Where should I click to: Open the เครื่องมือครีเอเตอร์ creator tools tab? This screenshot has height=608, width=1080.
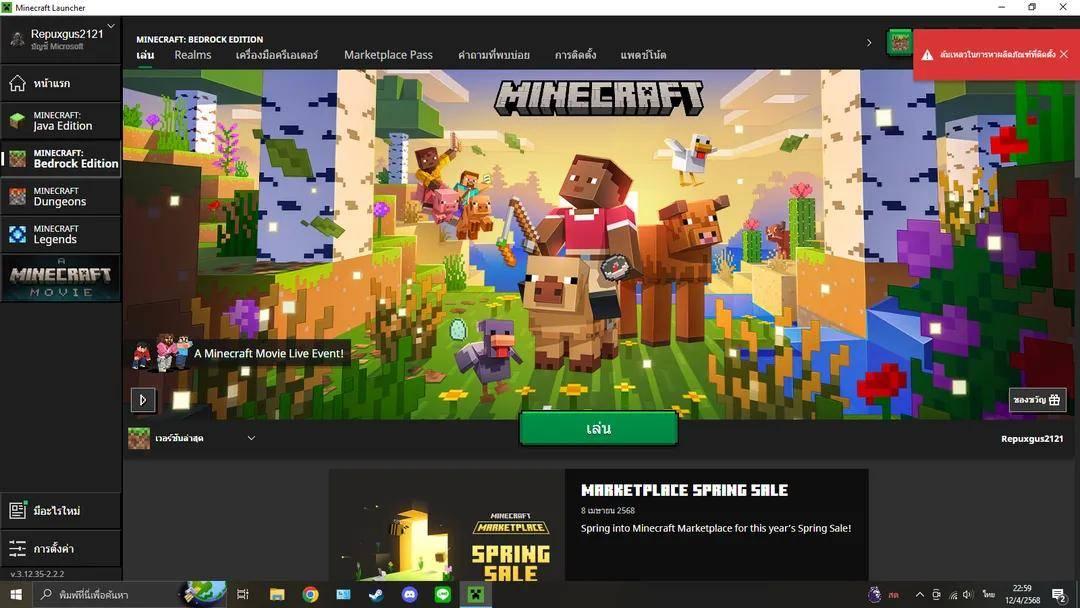(277, 55)
